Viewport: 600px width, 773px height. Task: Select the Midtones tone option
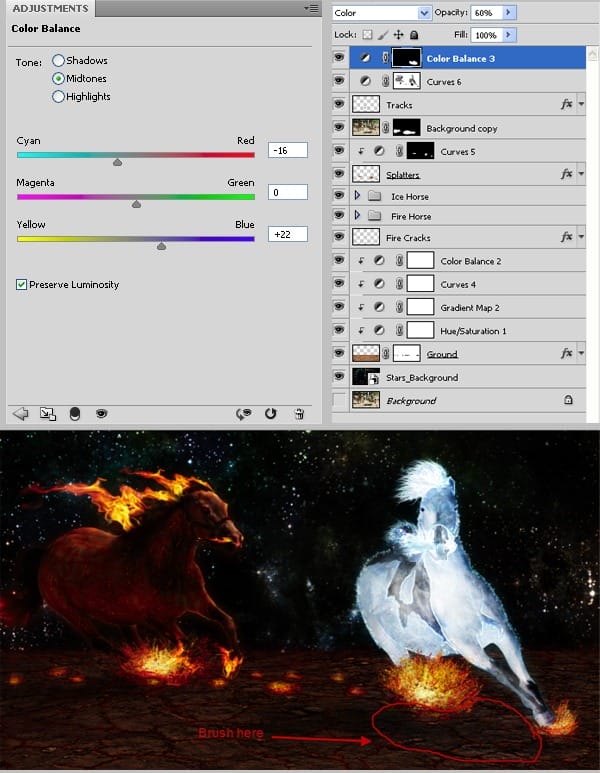[x=58, y=78]
